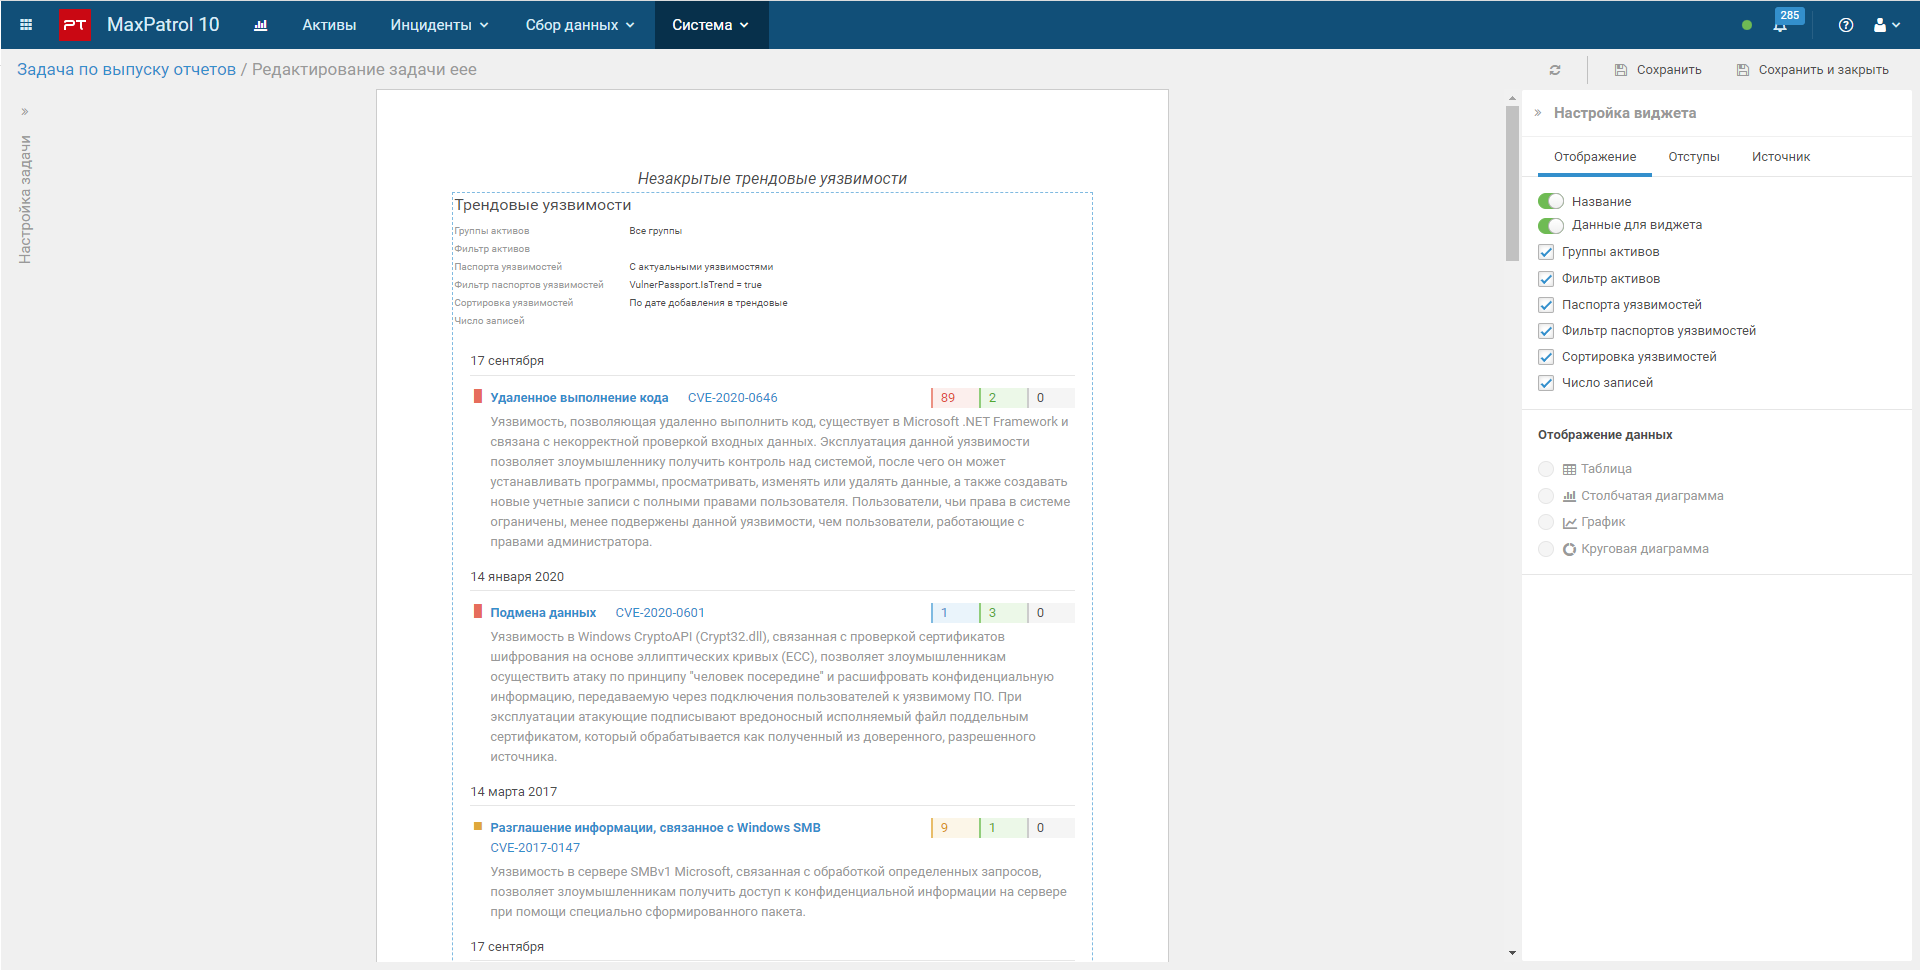Click the VulnerPassport.IsTrend = true filter value

coord(695,285)
